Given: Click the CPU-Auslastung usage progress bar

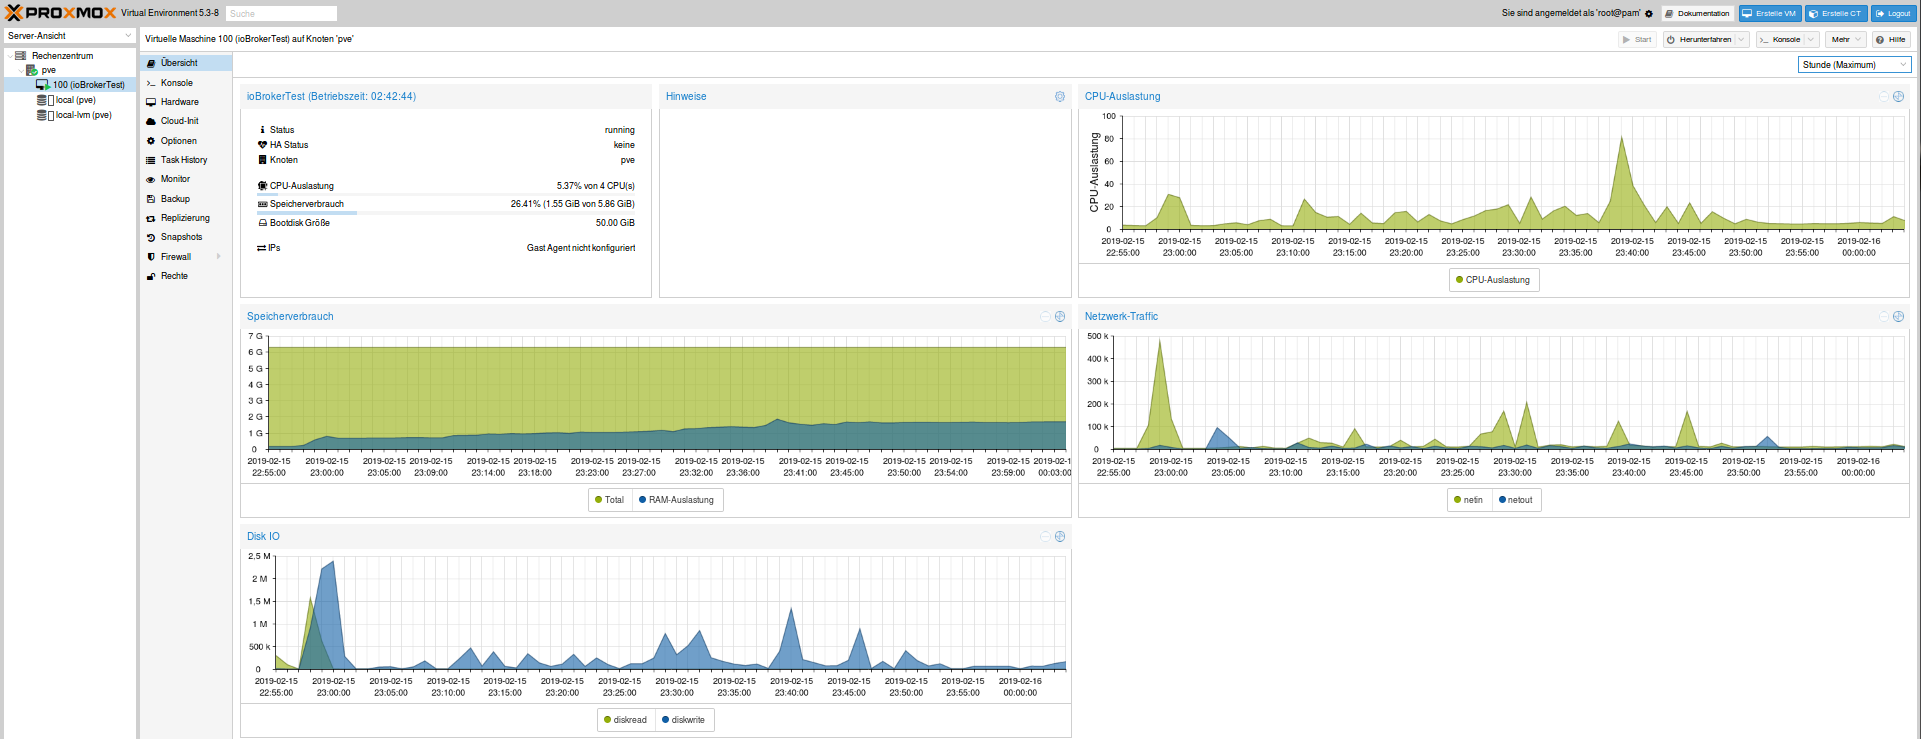Looking at the screenshot, I should (446, 195).
